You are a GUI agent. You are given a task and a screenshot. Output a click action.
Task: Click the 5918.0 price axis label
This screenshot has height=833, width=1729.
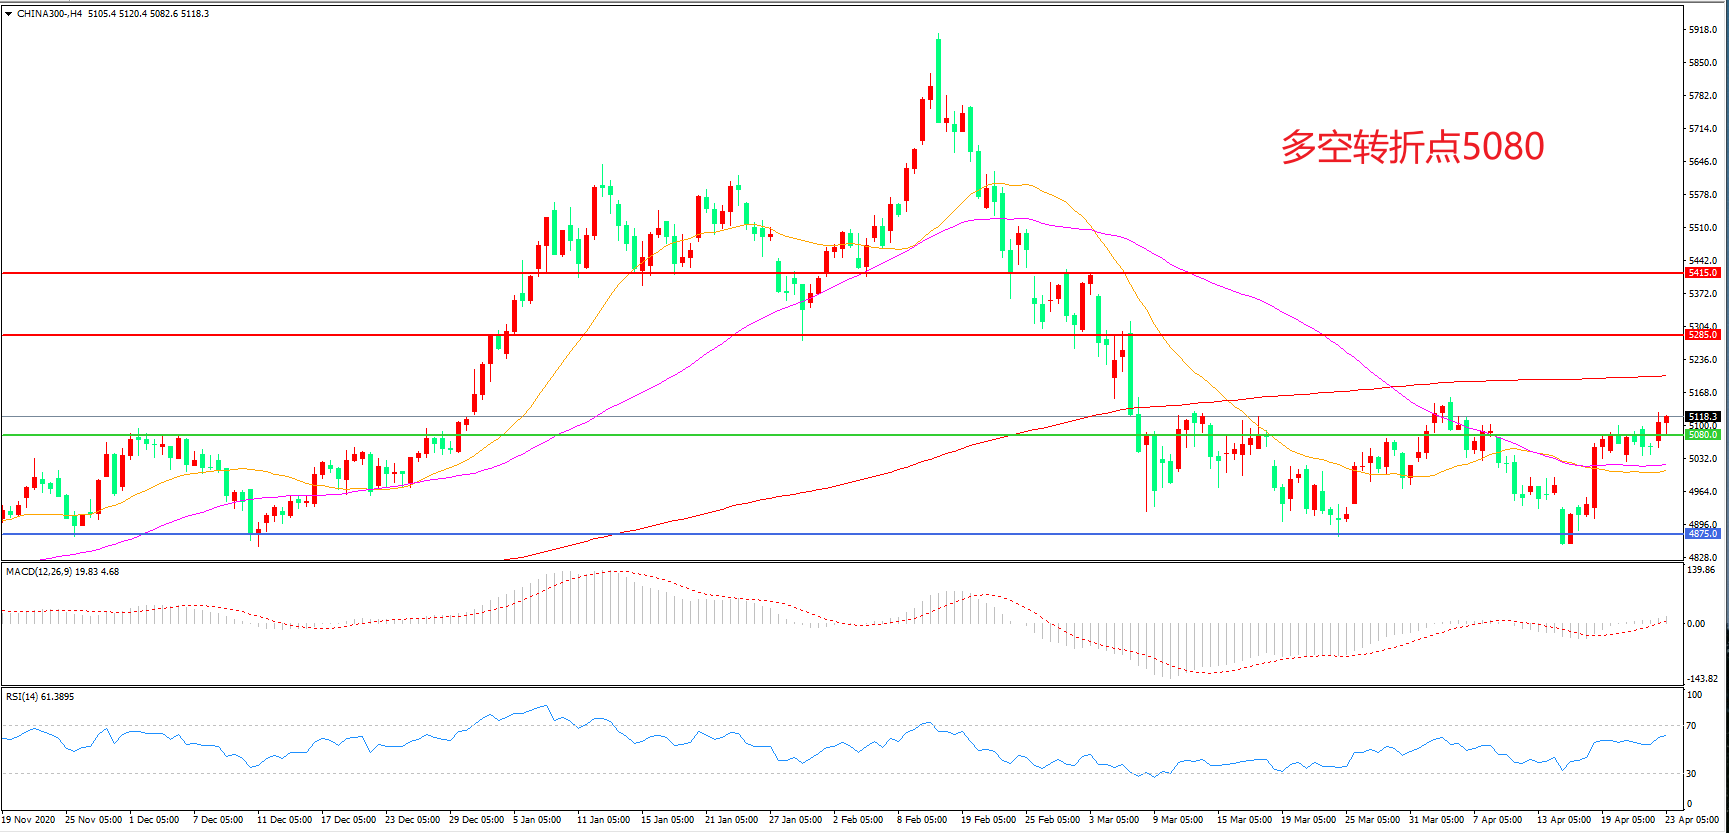1702,30
